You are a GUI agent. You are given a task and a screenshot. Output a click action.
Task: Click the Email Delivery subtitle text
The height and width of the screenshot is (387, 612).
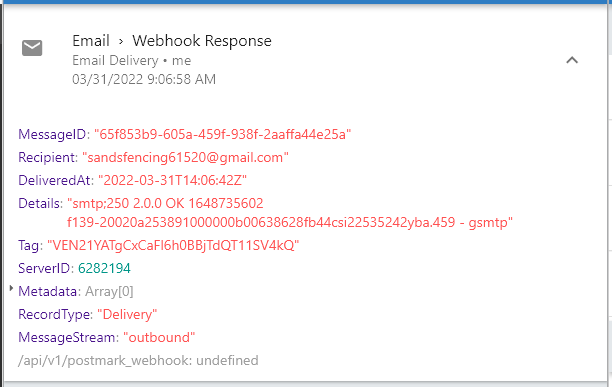[115, 60]
